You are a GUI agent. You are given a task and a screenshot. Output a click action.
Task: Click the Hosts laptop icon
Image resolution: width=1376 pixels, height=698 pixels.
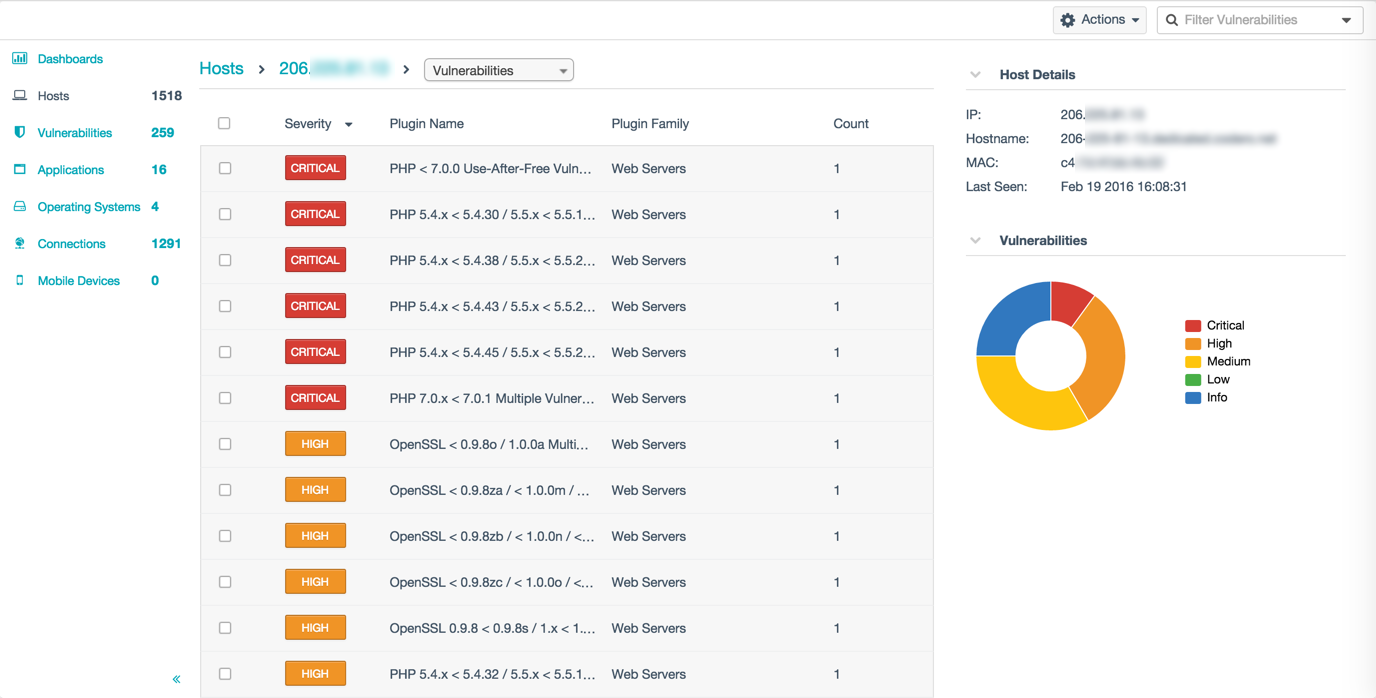tap(19, 96)
